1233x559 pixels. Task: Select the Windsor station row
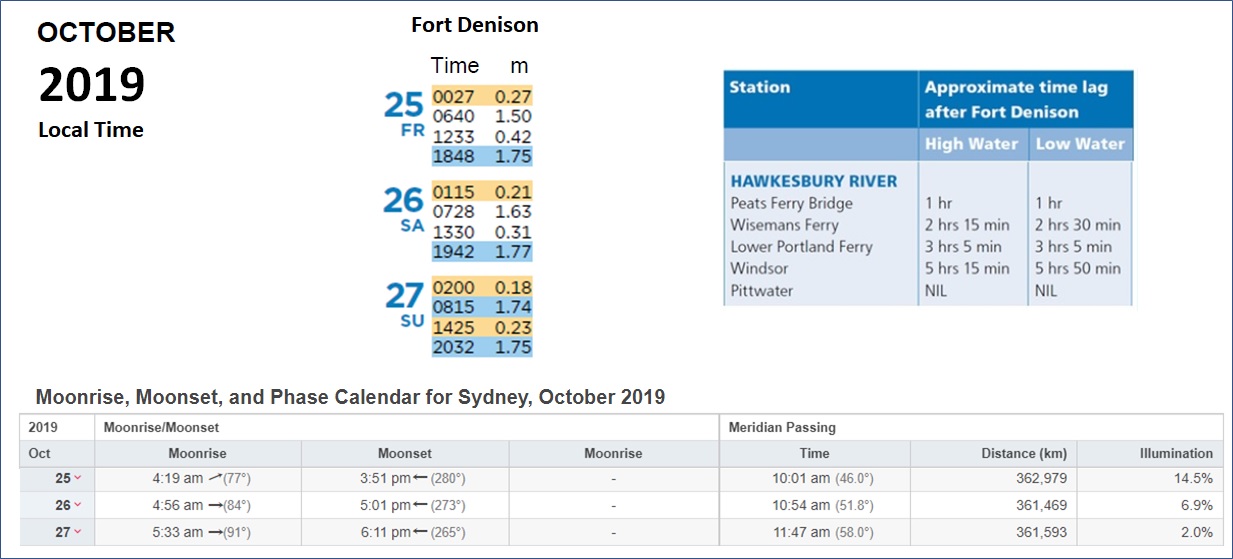926,268
